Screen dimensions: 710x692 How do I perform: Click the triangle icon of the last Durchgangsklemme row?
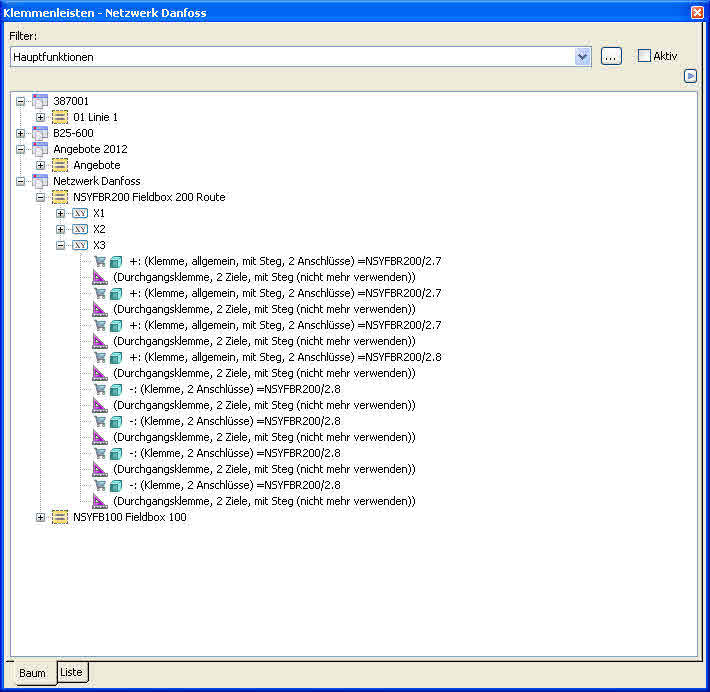coord(100,501)
